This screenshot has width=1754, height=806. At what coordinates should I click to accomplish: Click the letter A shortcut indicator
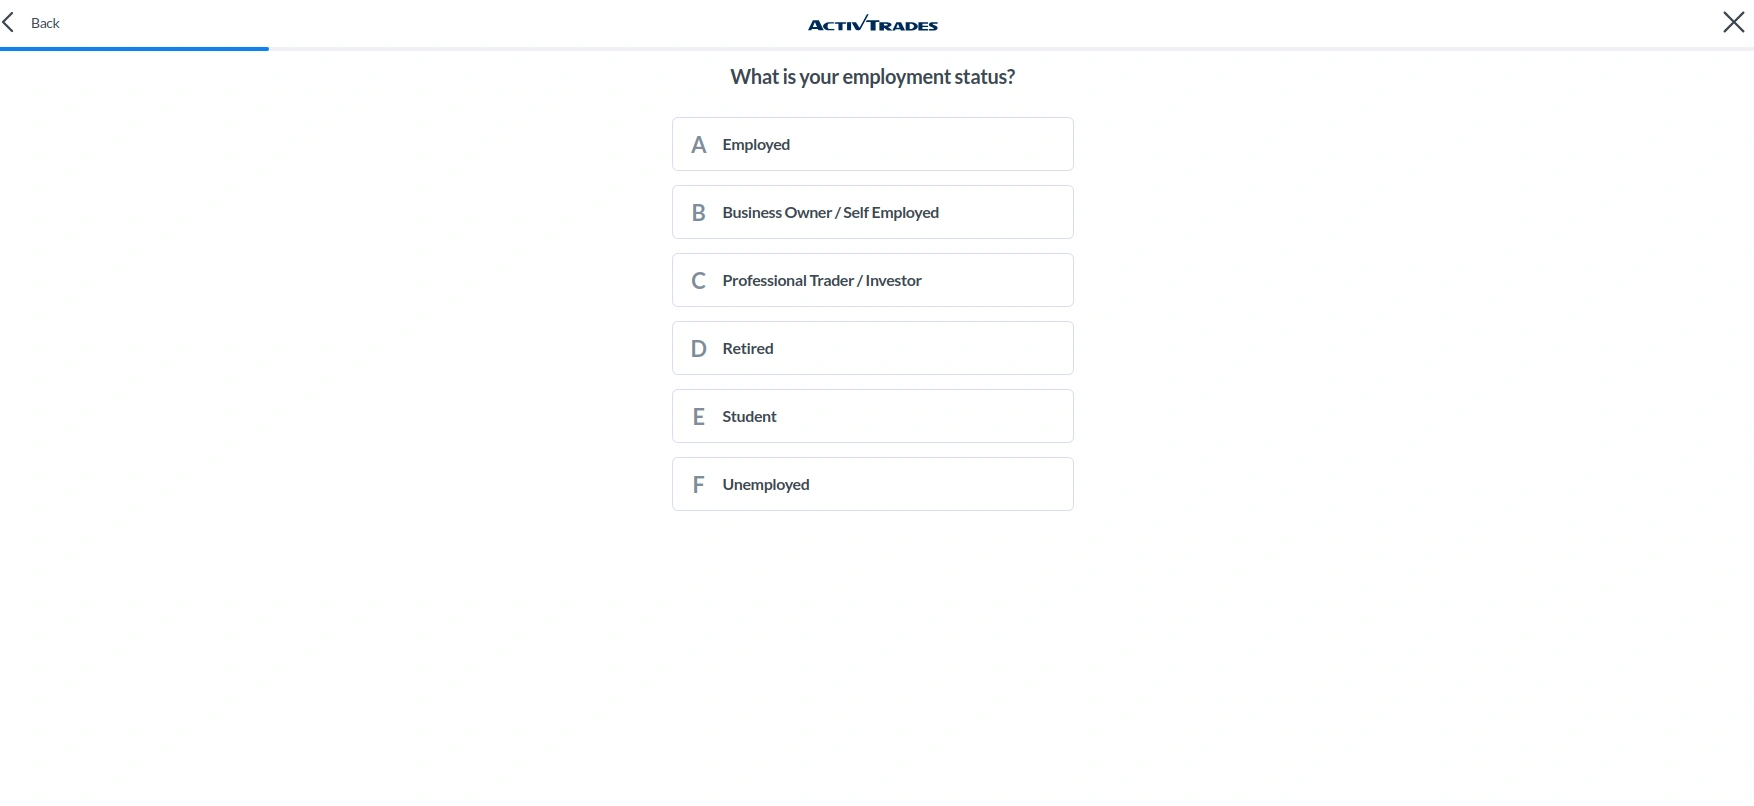[x=699, y=144]
